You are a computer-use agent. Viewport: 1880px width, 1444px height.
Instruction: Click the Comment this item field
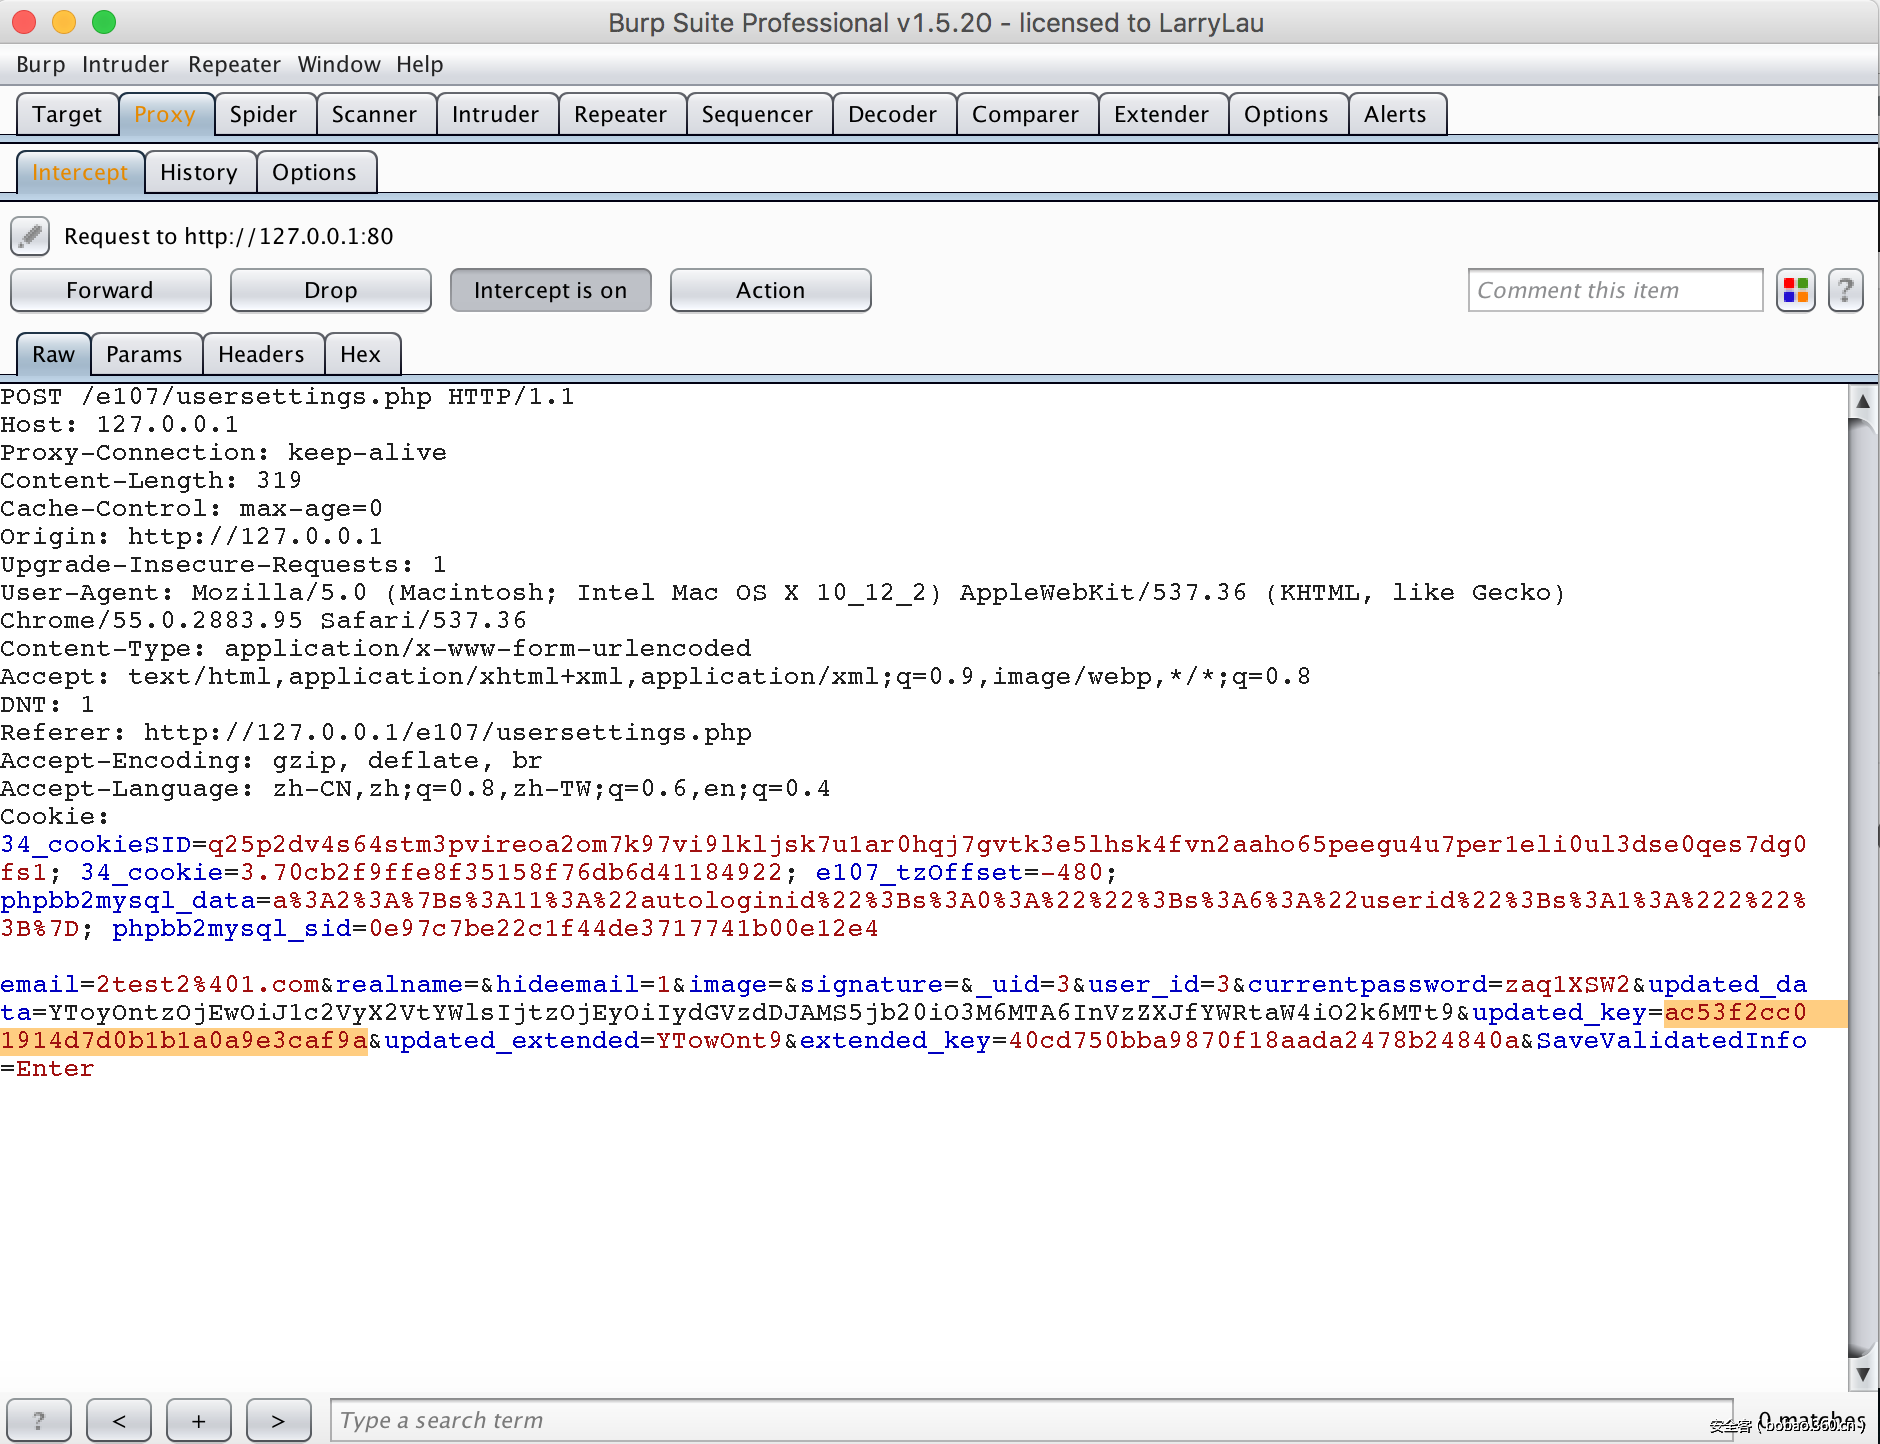1614,290
